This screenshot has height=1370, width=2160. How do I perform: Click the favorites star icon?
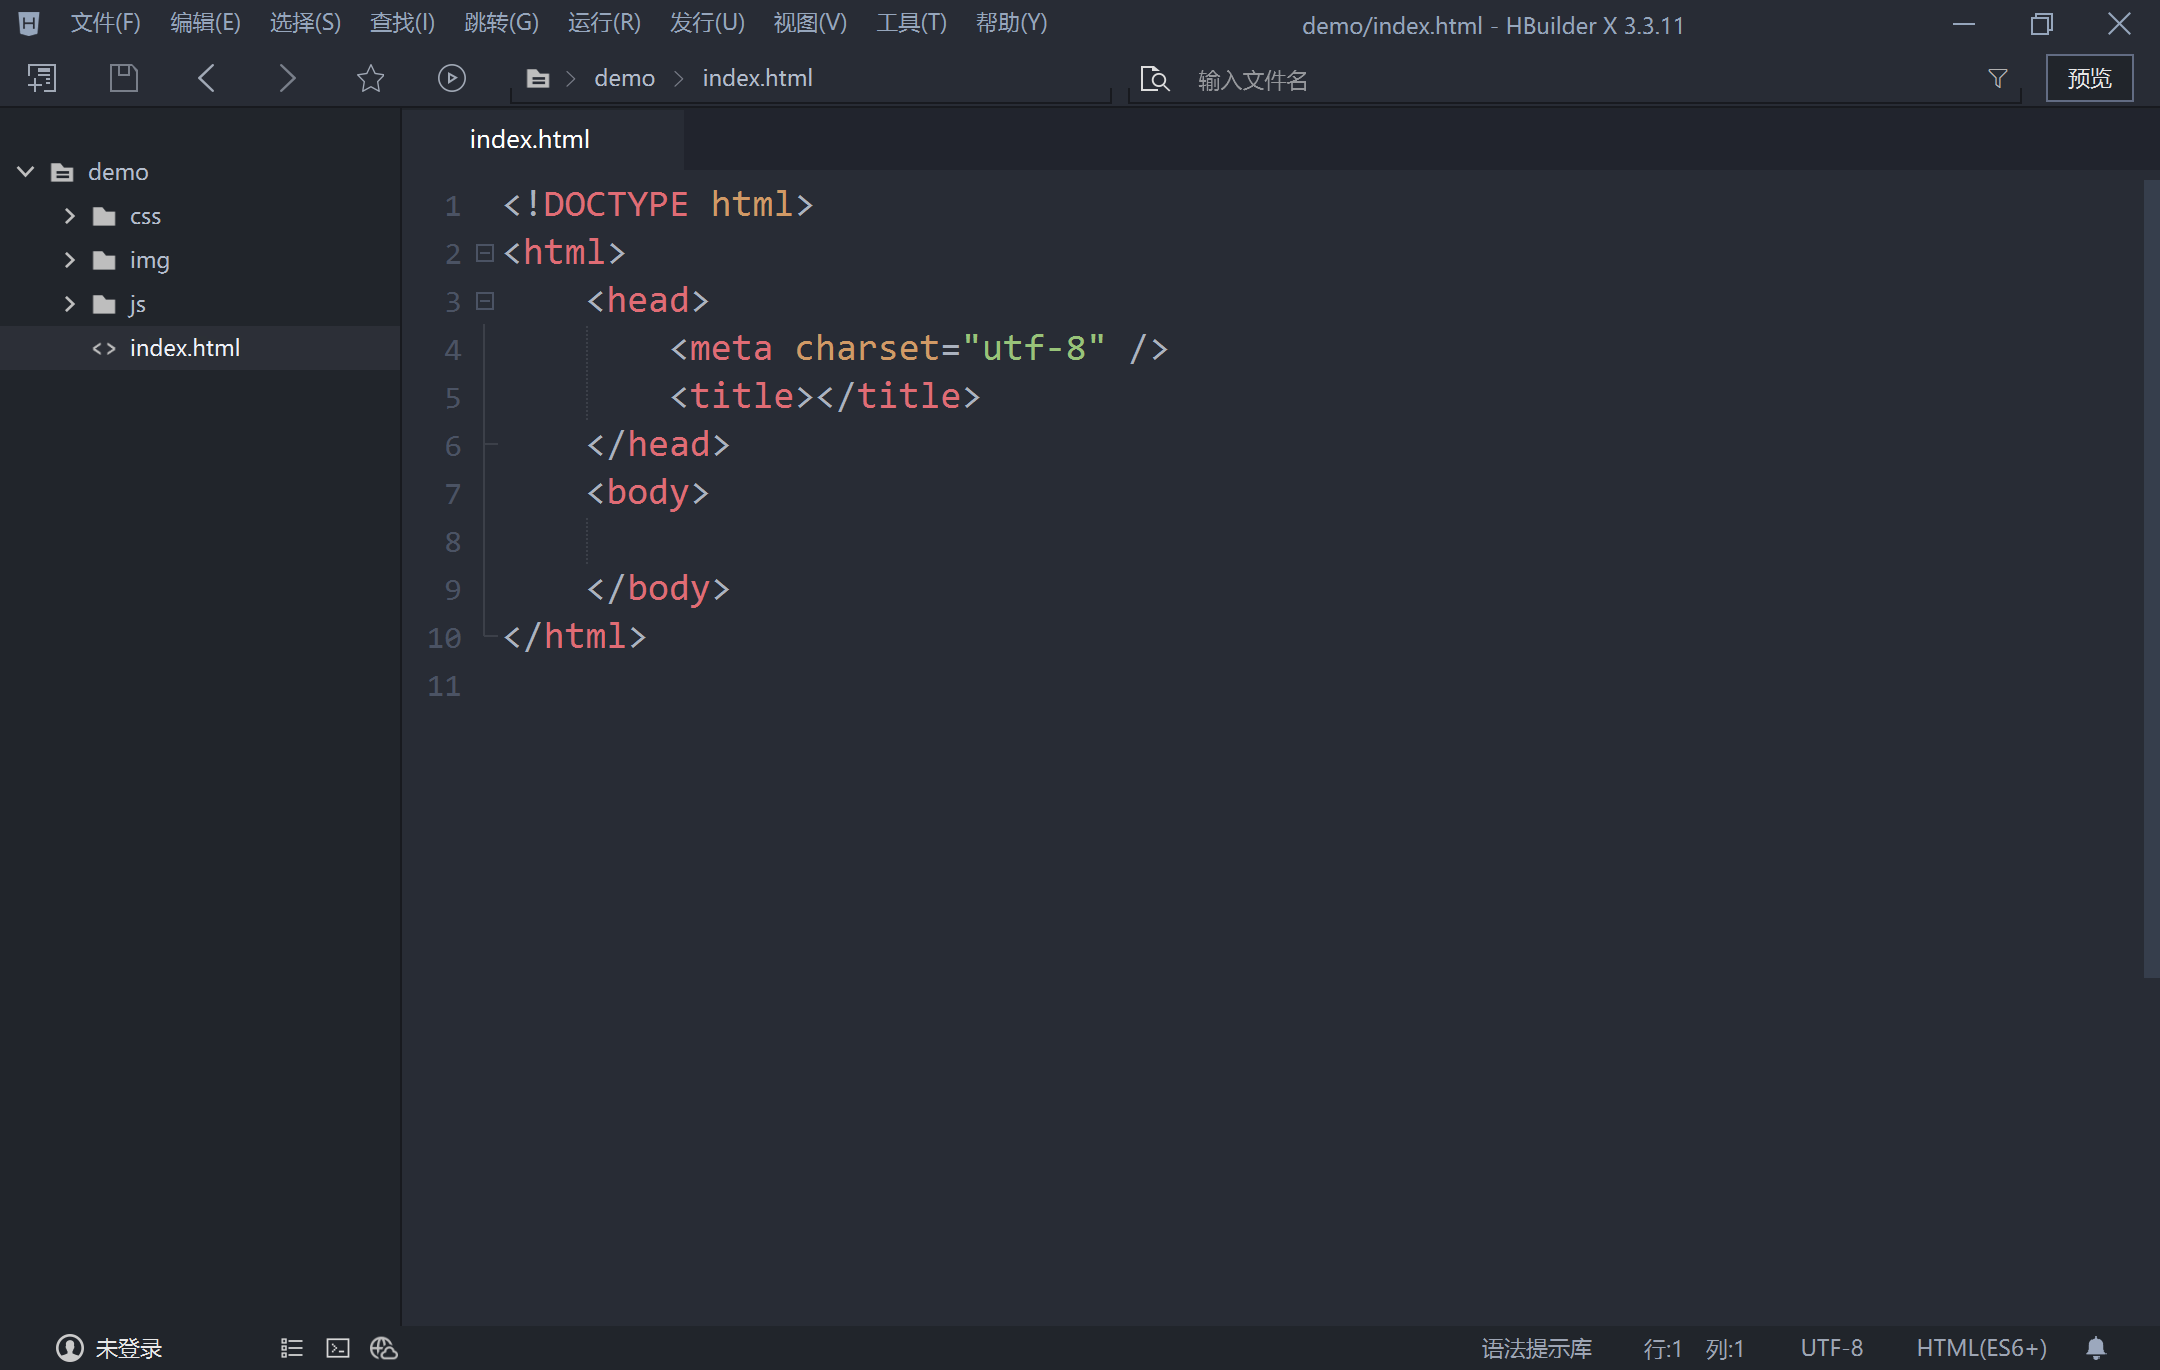pyautogui.click(x=369, y=77)
